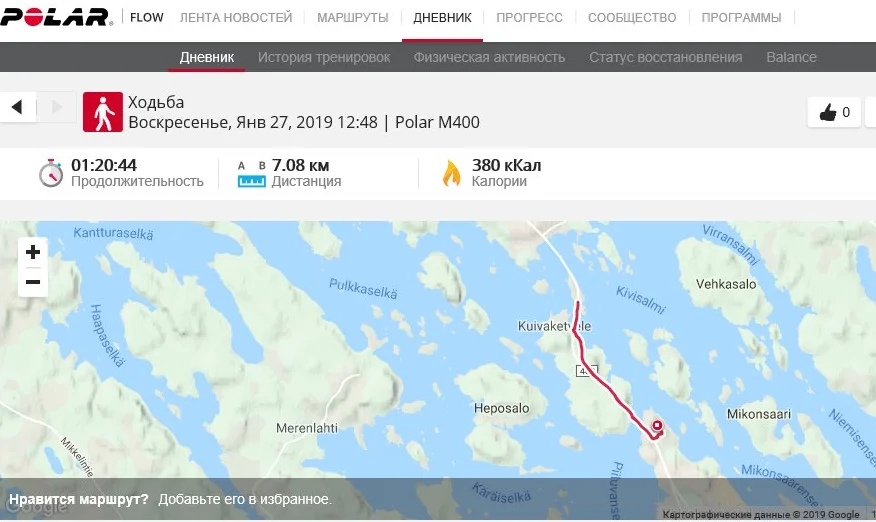Click the red walking sport icon
The width and height of the screenshot is (876, 522).
tap(103, 112)
